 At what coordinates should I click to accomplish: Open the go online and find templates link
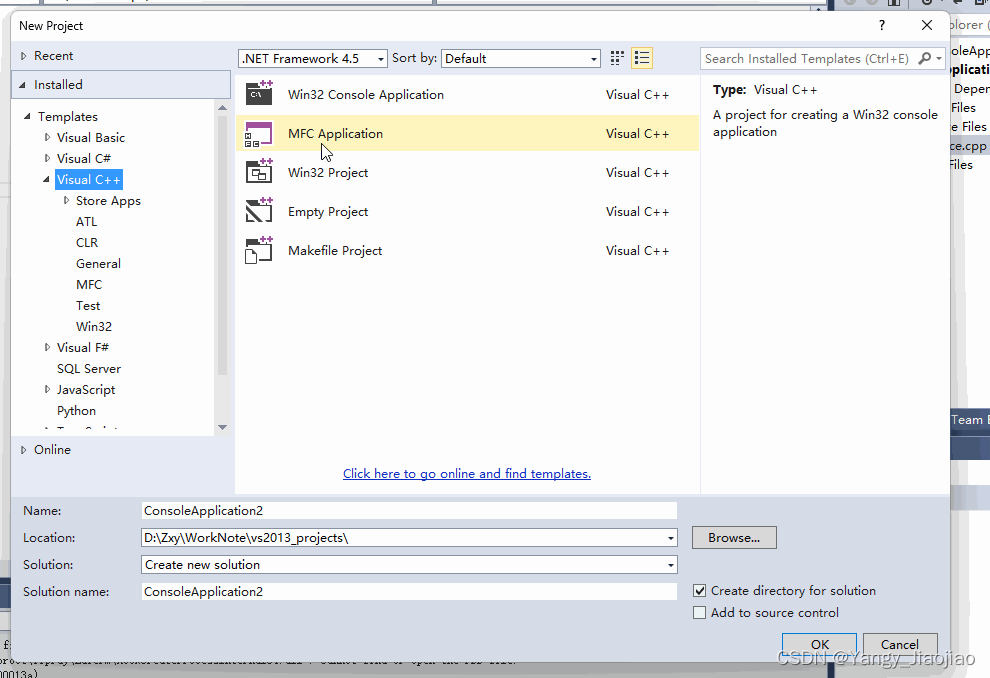467,473
